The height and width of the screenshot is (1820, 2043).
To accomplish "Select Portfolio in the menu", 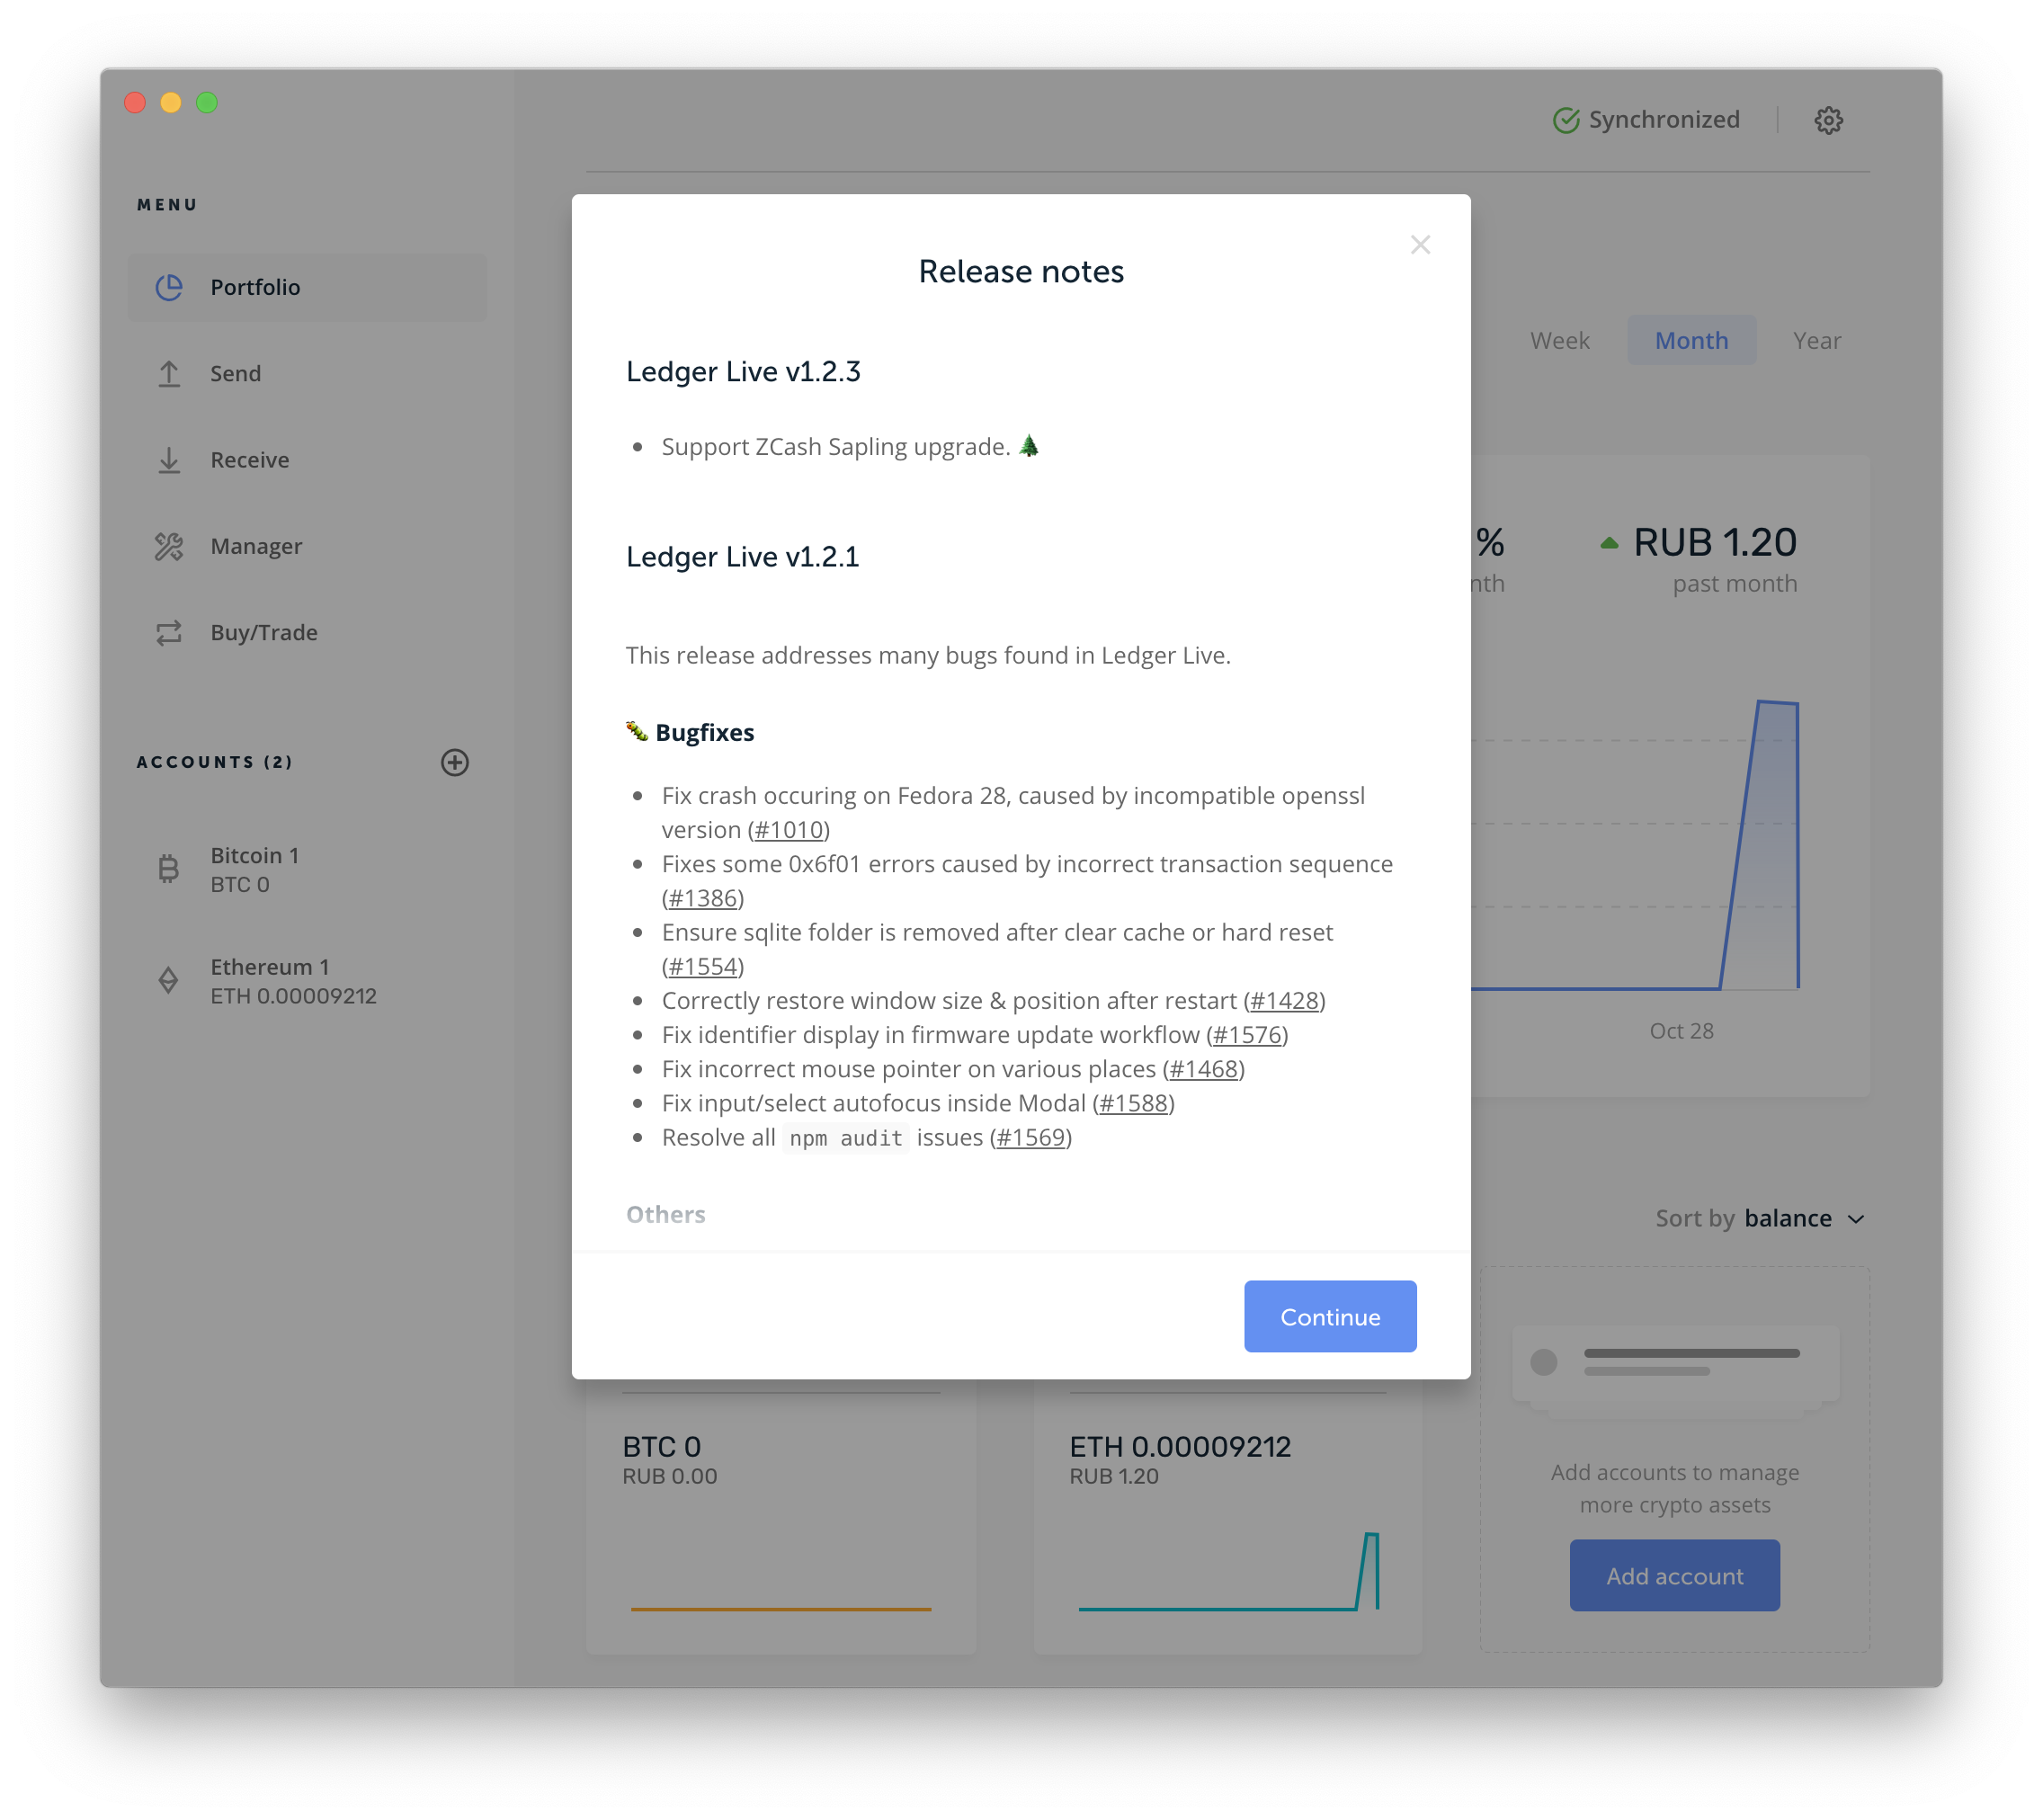I will (x=307, y=287).
